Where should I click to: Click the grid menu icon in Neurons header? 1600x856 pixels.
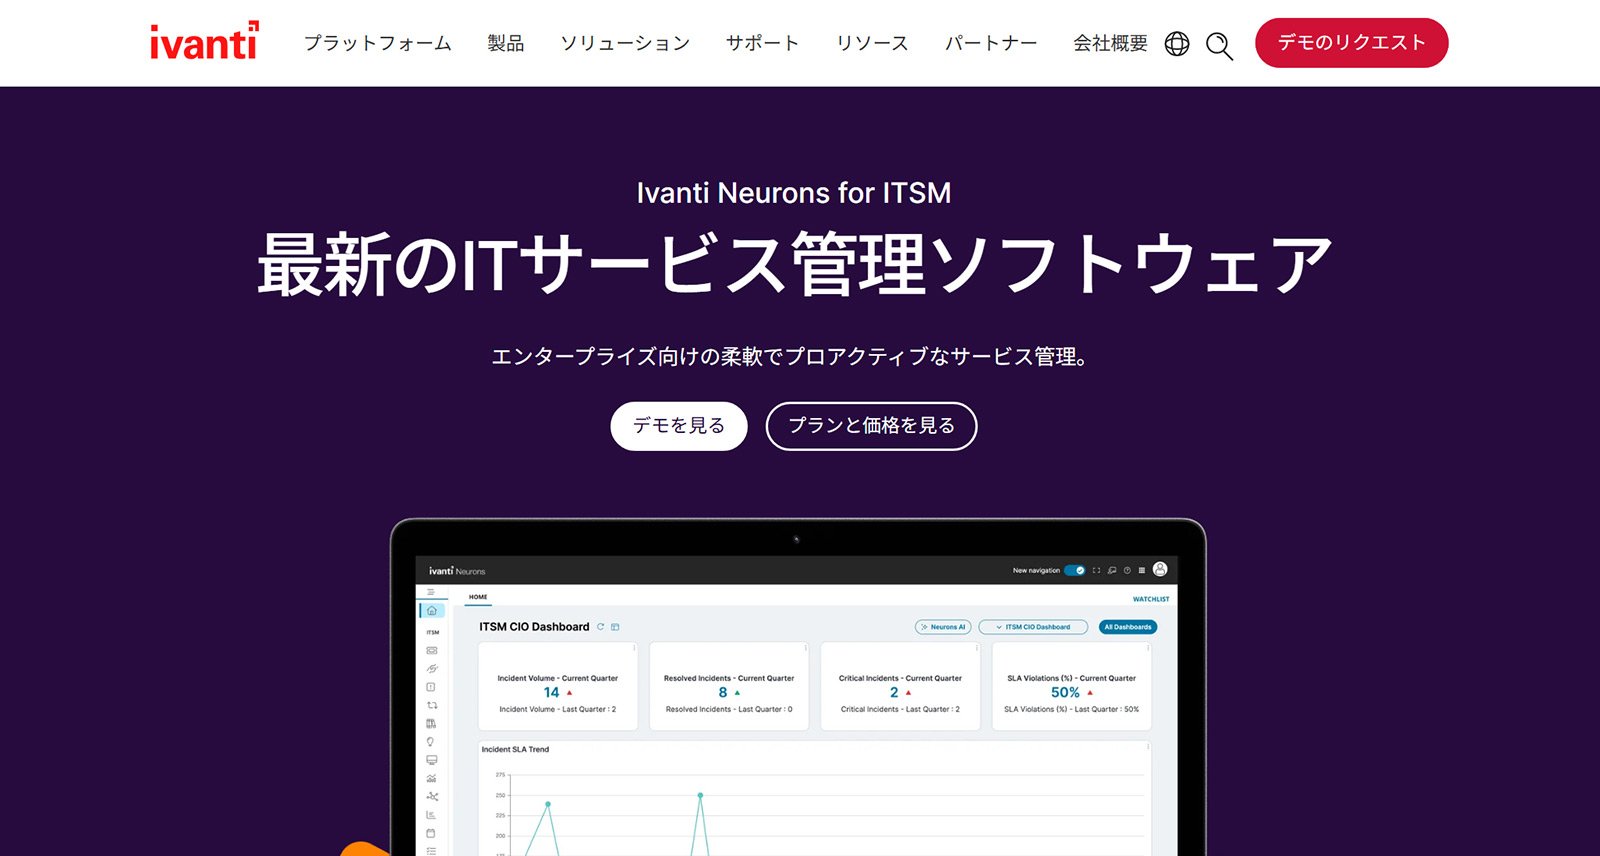(1142, 570)
